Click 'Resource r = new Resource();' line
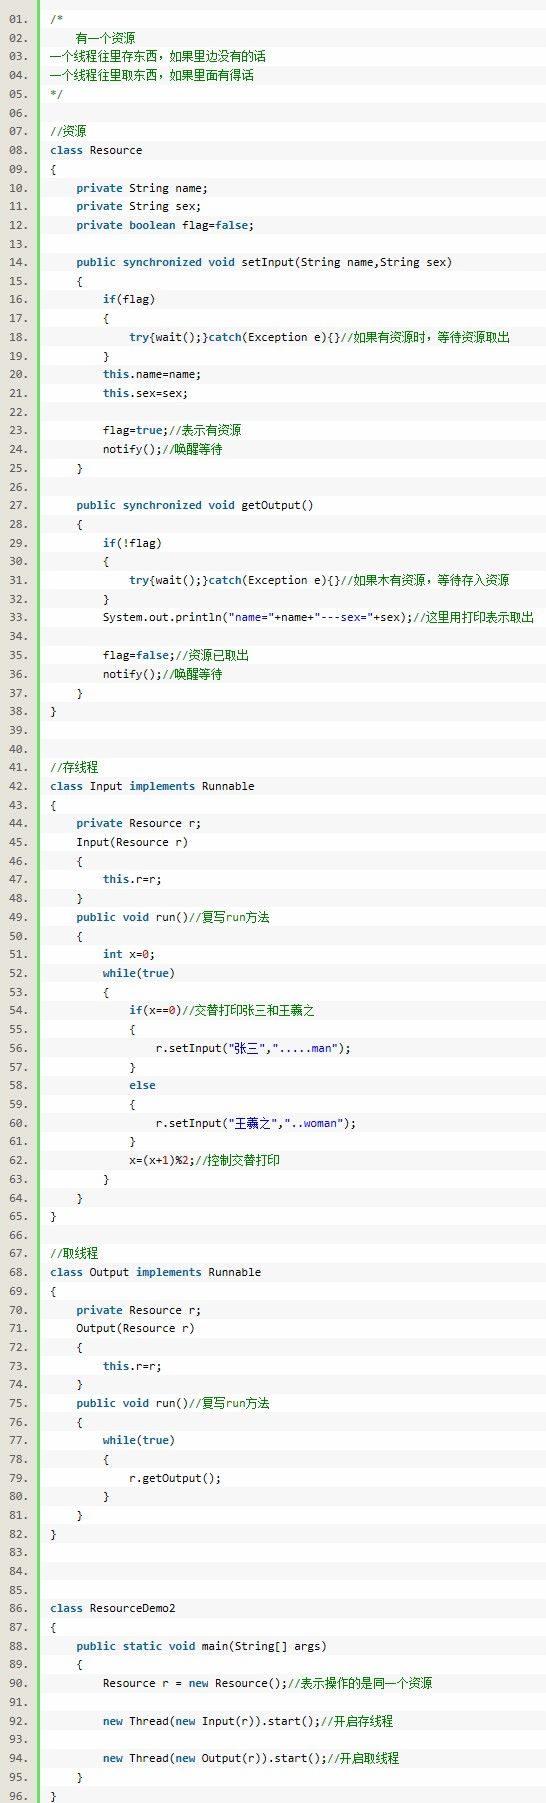This screenshot has width=546, height=1803. (x=268, y=1683)
